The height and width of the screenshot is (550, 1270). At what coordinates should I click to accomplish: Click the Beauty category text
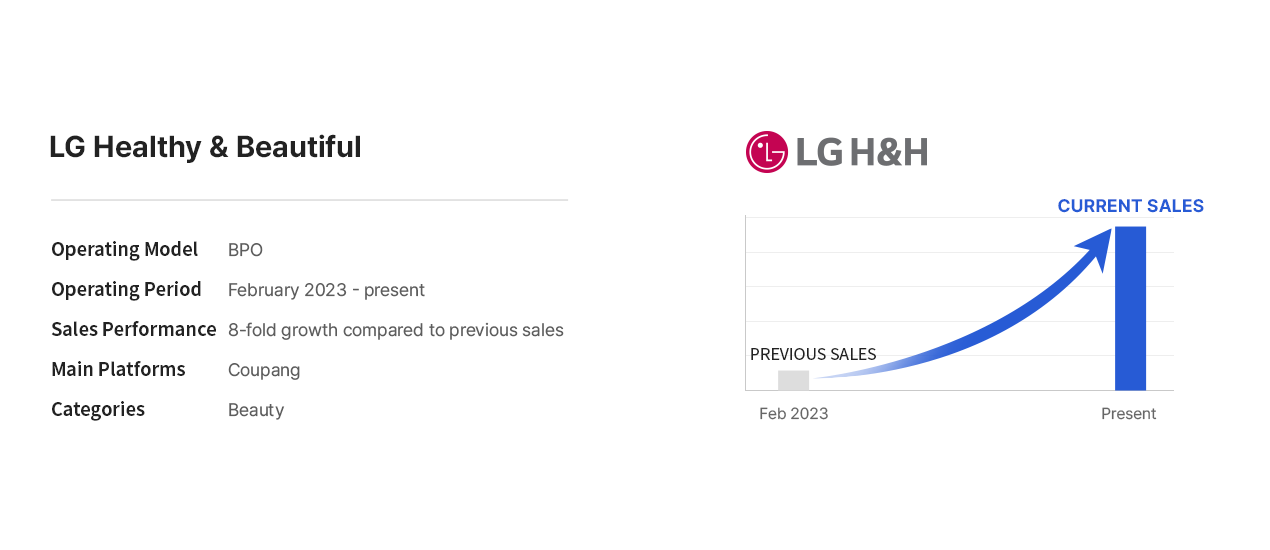256,410
